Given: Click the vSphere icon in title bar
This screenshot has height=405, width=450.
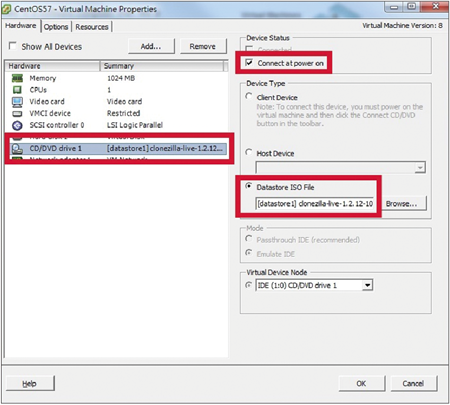Looking at the screenshot, I should click(x=6, y=9).
